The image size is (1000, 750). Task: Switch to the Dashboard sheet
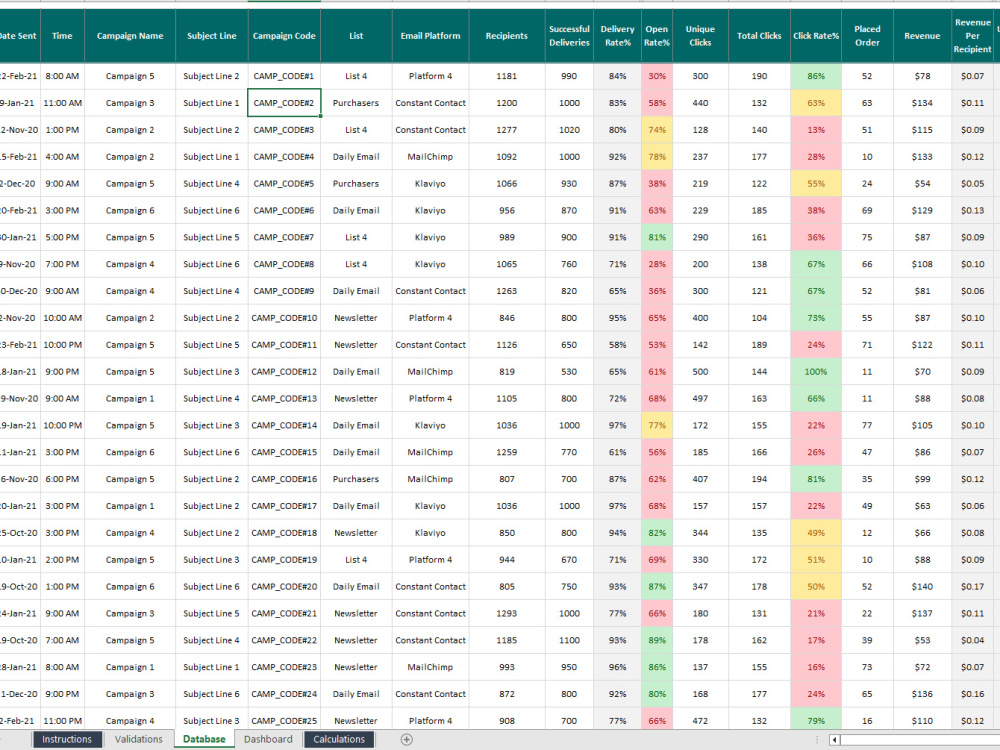pos(268,739)
